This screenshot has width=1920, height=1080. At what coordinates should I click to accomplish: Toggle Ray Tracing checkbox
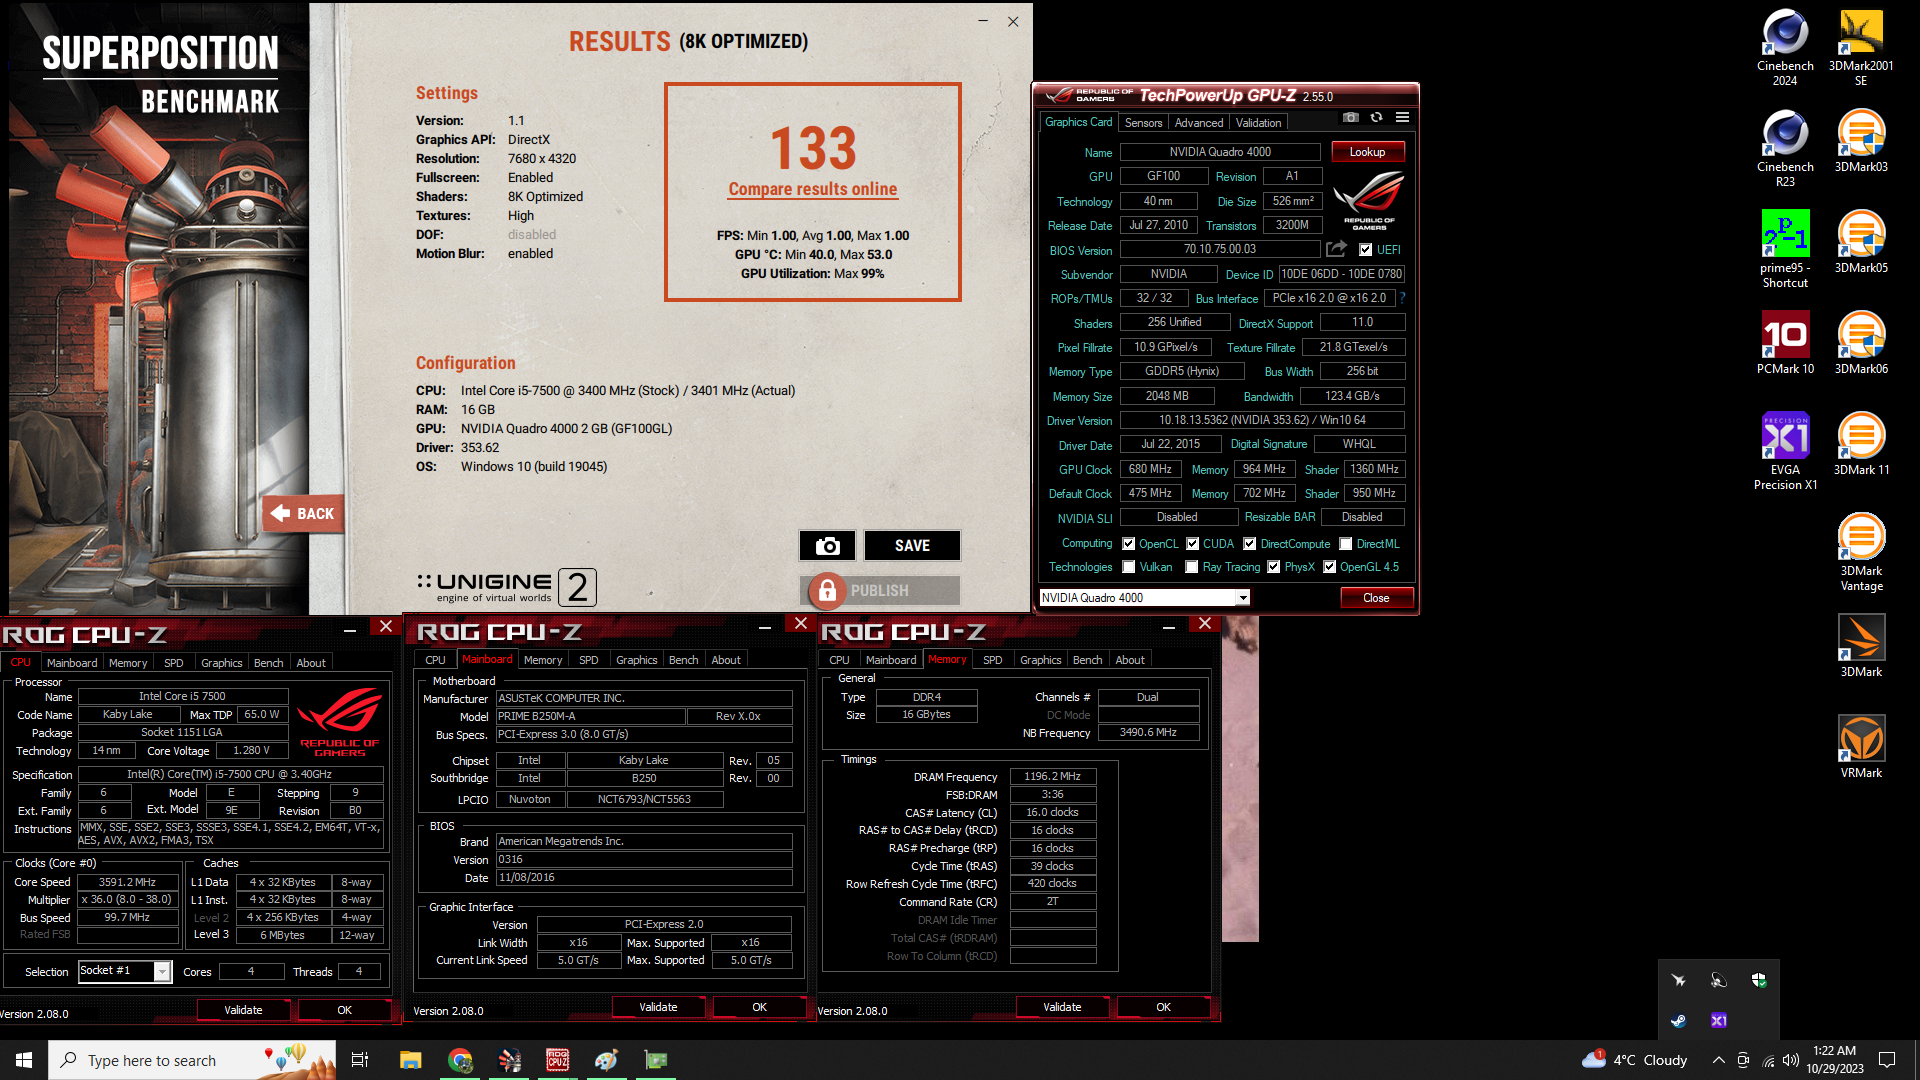[1192, 567]
